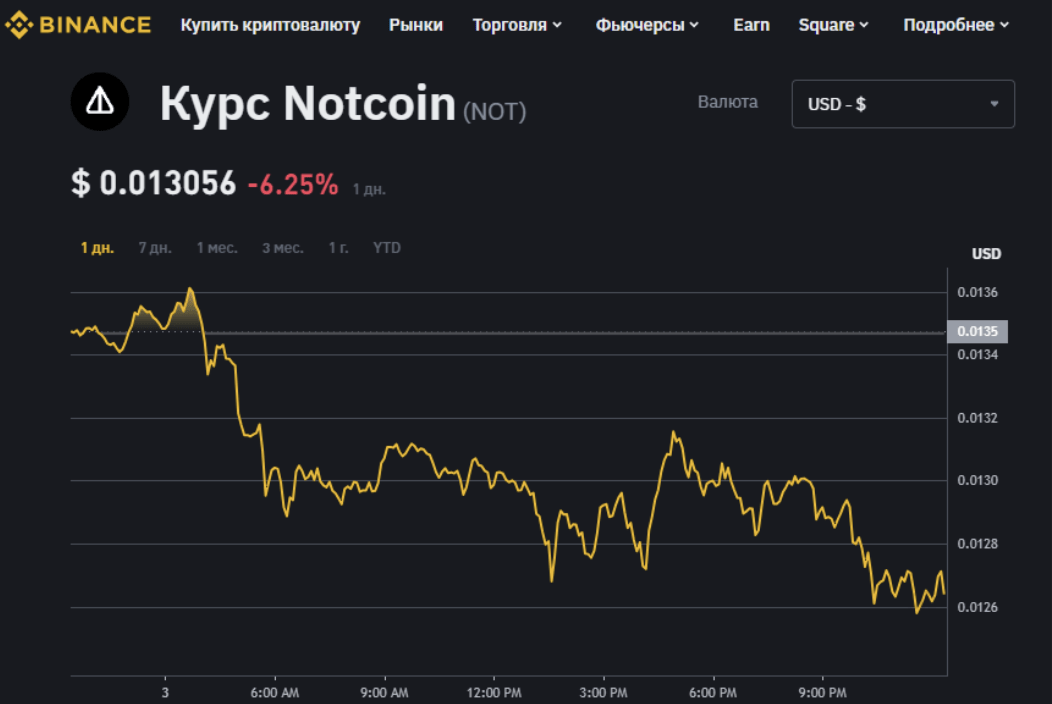This screenshot has width=1052, height=704.
Task: Open the Earn page
Action: pyautogui.click(x=751, y=25)
